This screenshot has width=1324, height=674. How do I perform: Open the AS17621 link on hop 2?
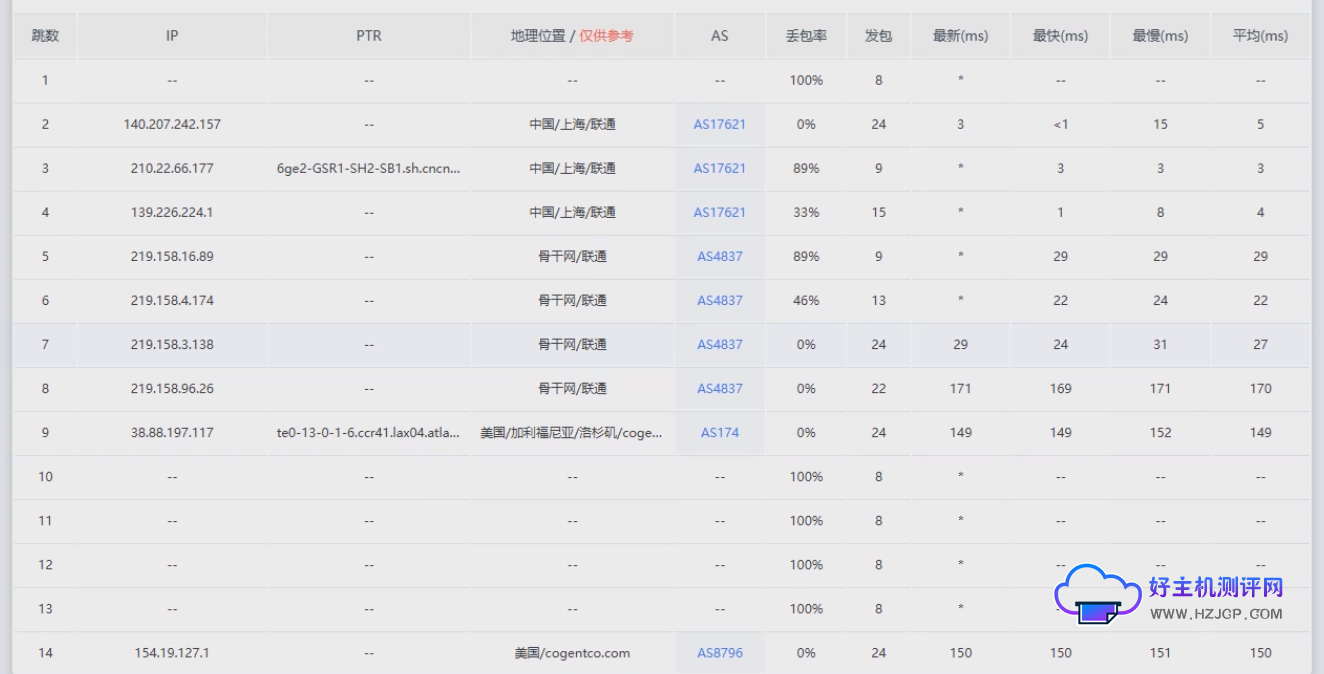click(x=719, y=124)
